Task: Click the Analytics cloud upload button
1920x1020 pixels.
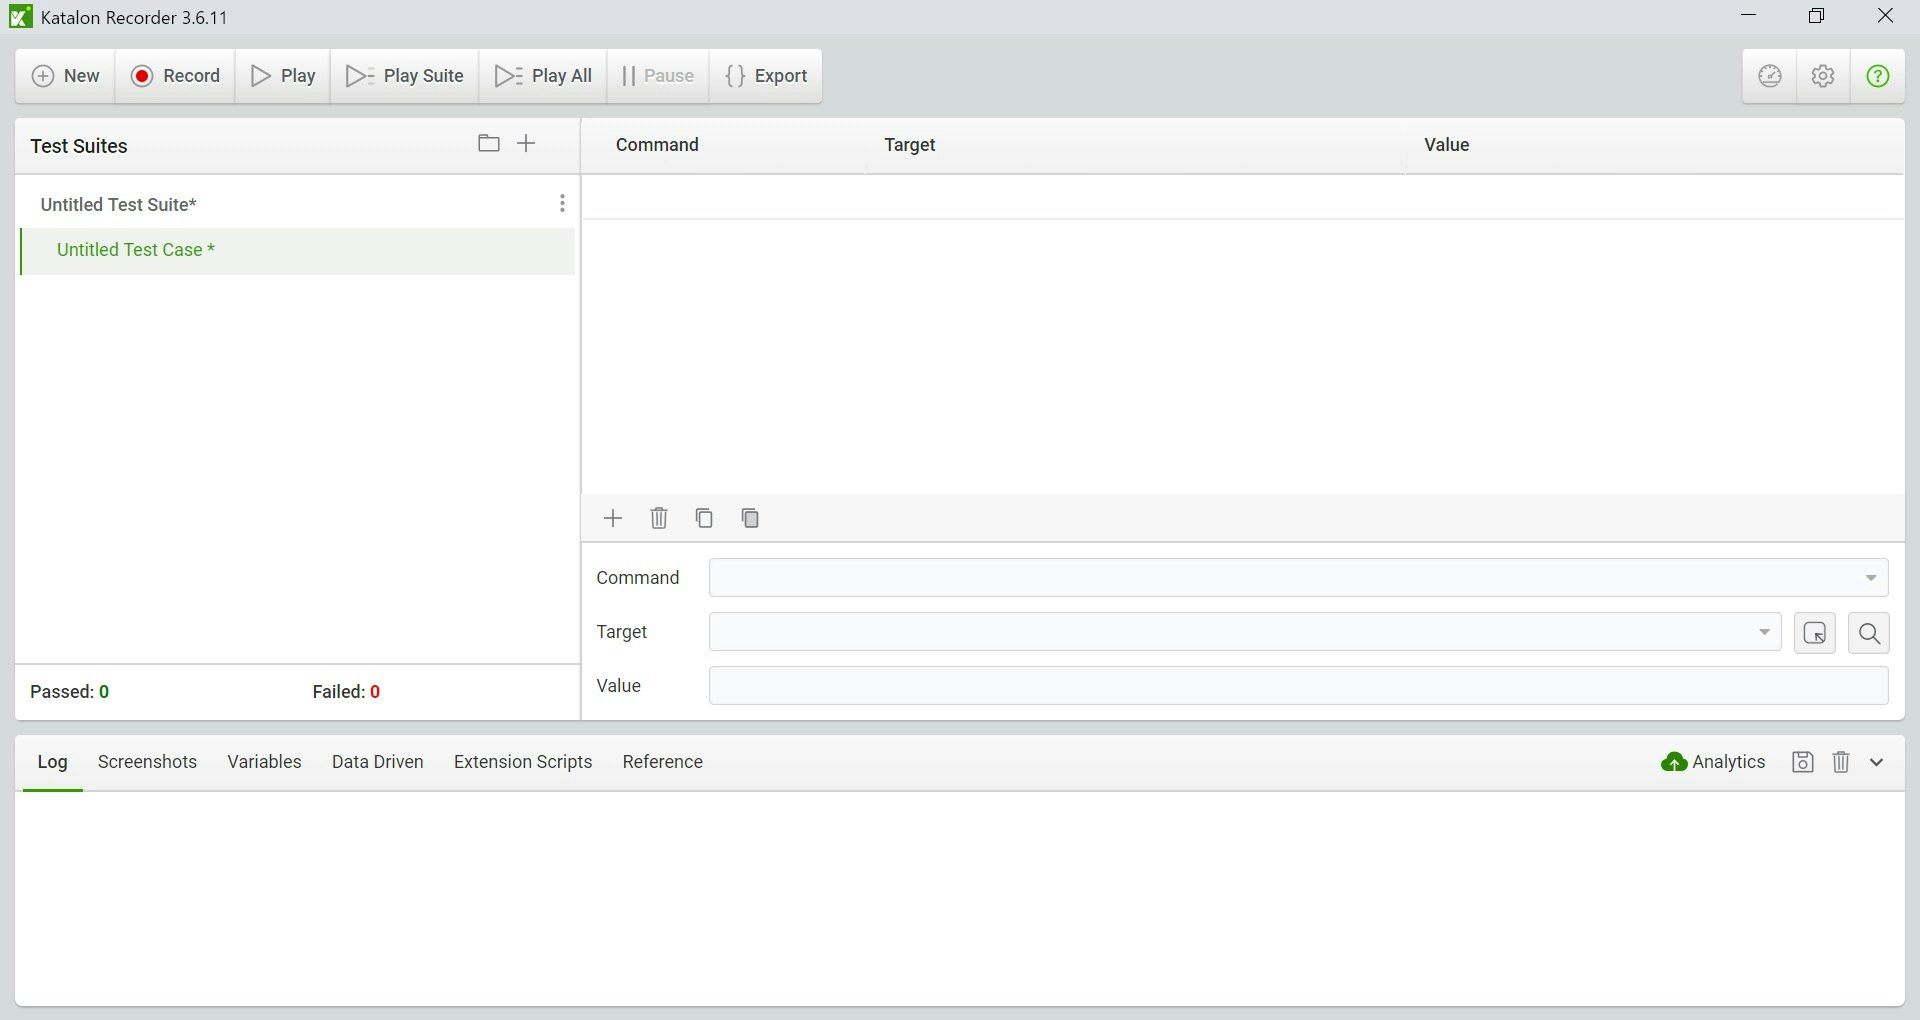Action: pos(1713,762)
